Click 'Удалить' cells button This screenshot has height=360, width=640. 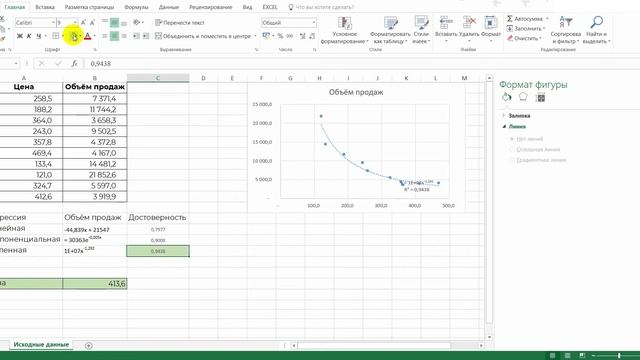469,29
